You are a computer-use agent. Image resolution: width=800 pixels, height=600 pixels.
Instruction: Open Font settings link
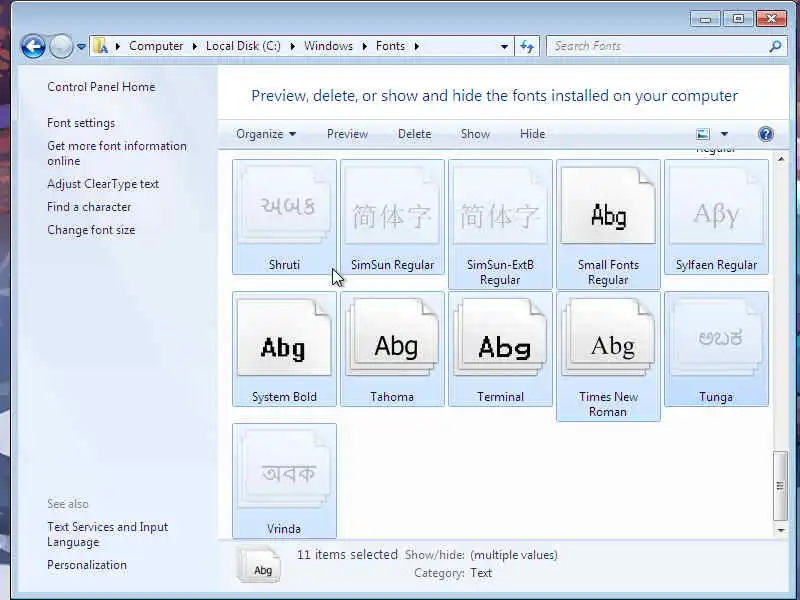tap(81, 123)
